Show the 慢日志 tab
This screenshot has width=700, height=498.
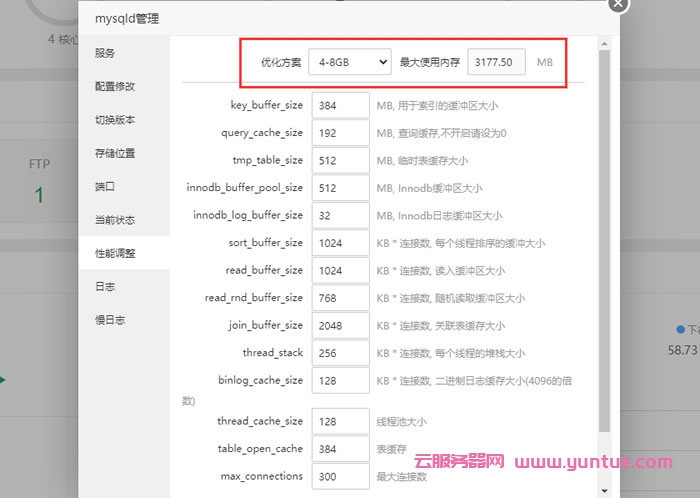pyautogui.click(x=110, y=320)
